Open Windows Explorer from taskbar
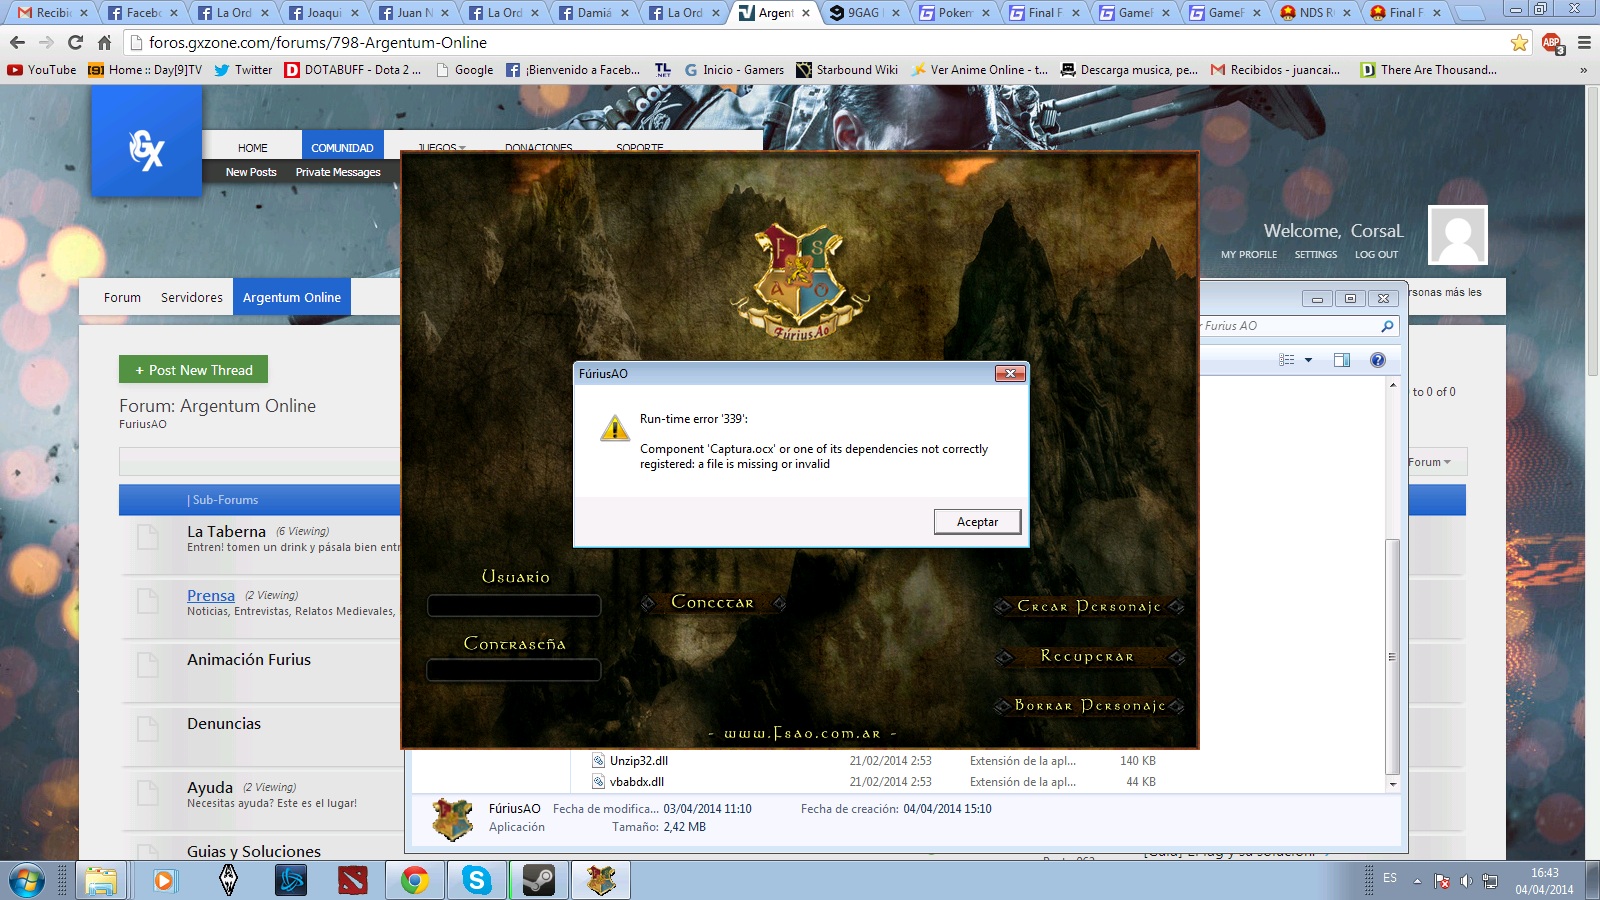 101,881
